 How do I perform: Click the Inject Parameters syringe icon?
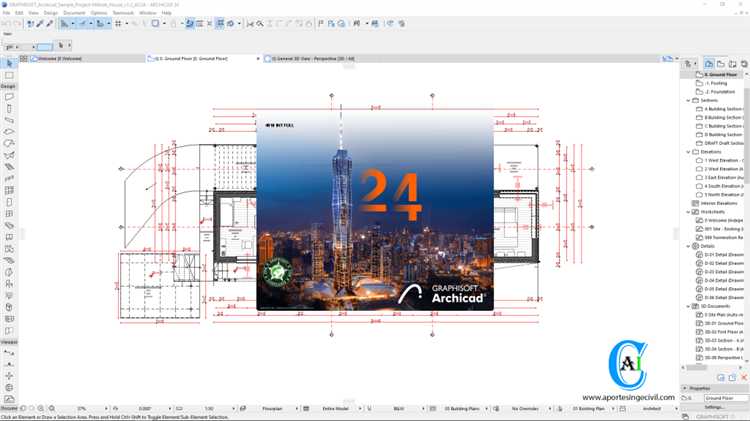click(49, 23)
